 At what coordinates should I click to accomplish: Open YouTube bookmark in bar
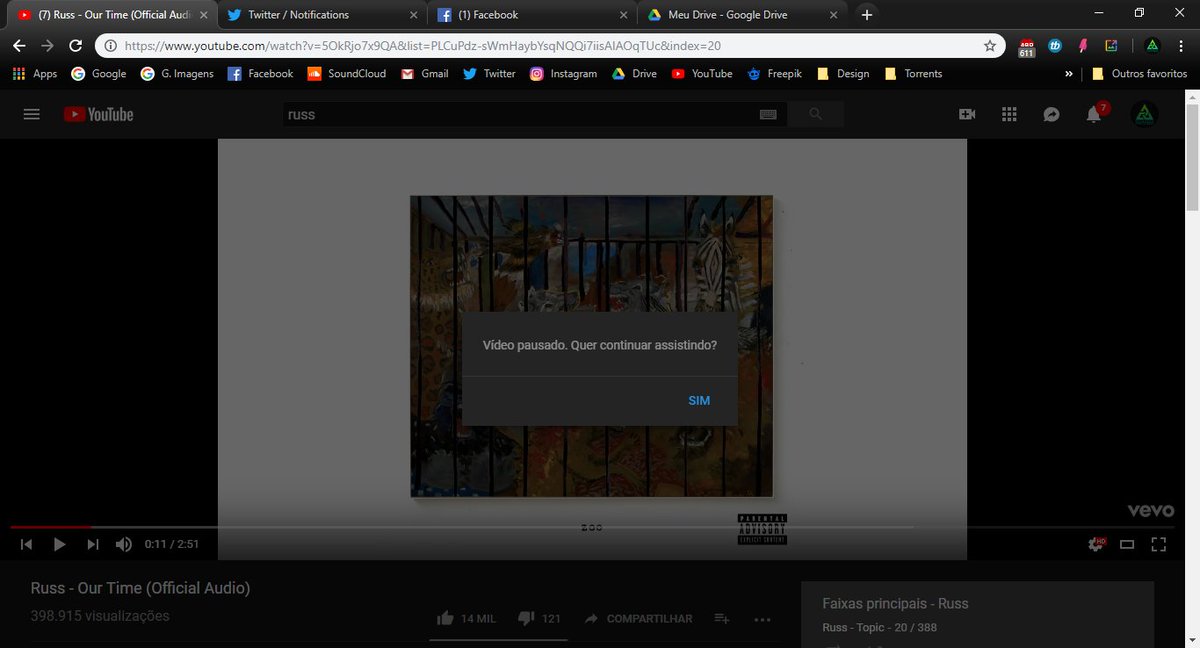(702, 74)
